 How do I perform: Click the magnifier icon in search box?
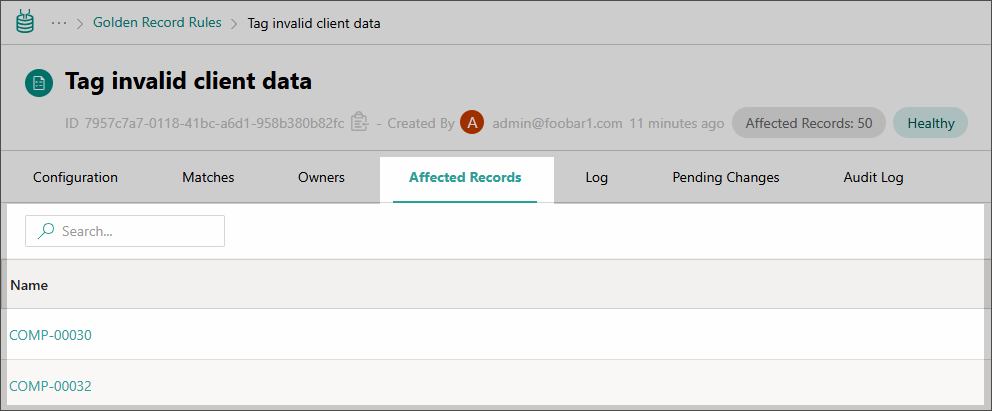45,231
